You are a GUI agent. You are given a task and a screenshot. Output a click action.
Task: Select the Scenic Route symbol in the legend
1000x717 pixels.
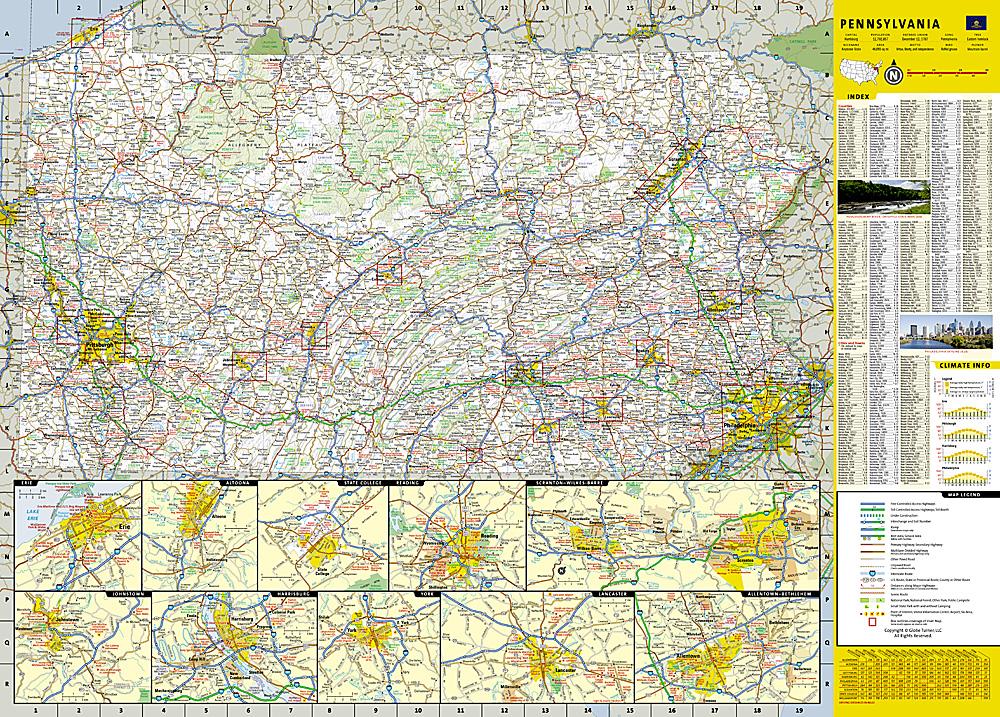(x=870, y=594)
